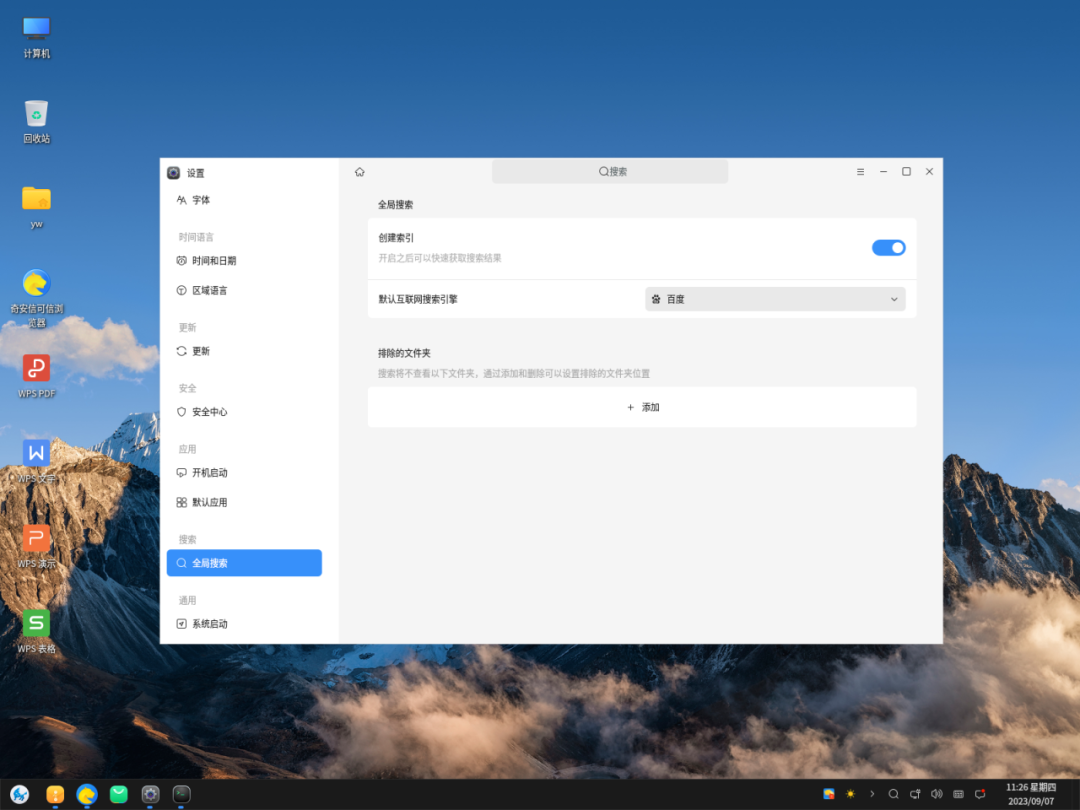
Task: Select 开机启动 in the sidebar
Action: click(x=209, y=473)
